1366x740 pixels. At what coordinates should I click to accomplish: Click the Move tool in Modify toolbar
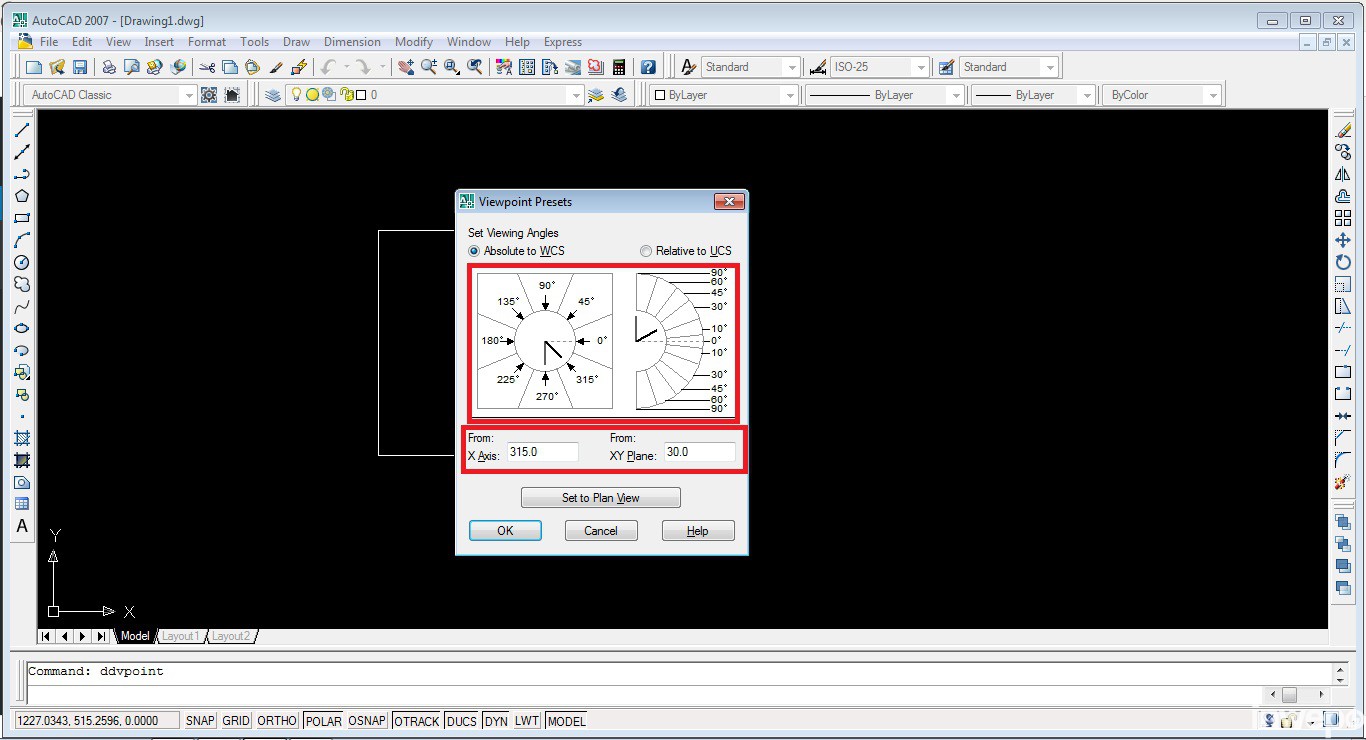tap(1343, 240)
